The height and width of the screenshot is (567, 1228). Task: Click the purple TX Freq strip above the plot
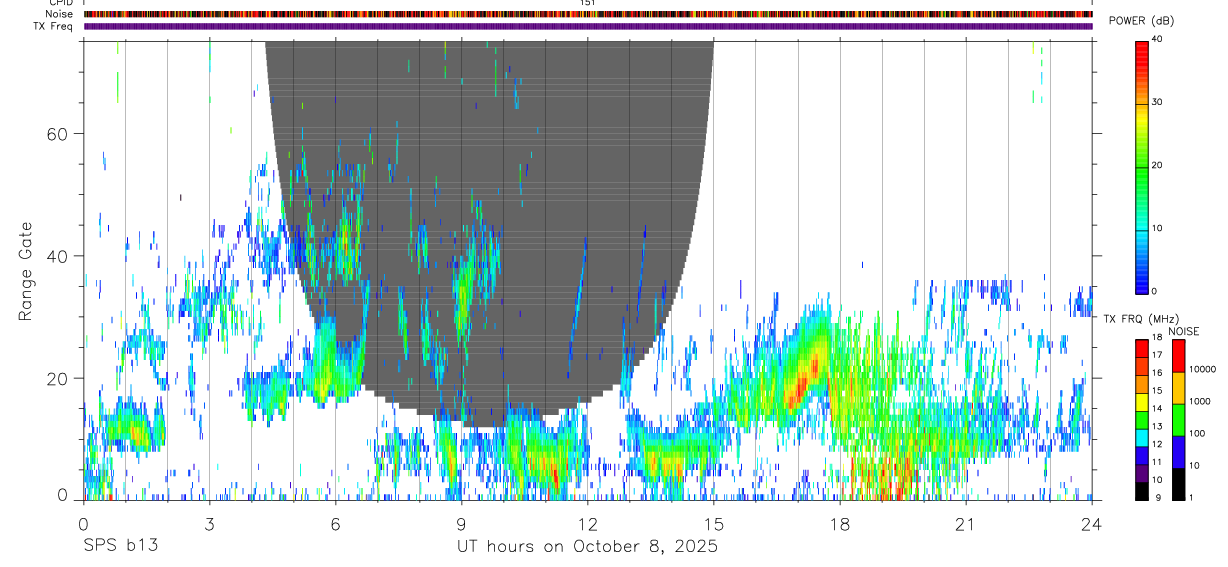pos(588,26)
